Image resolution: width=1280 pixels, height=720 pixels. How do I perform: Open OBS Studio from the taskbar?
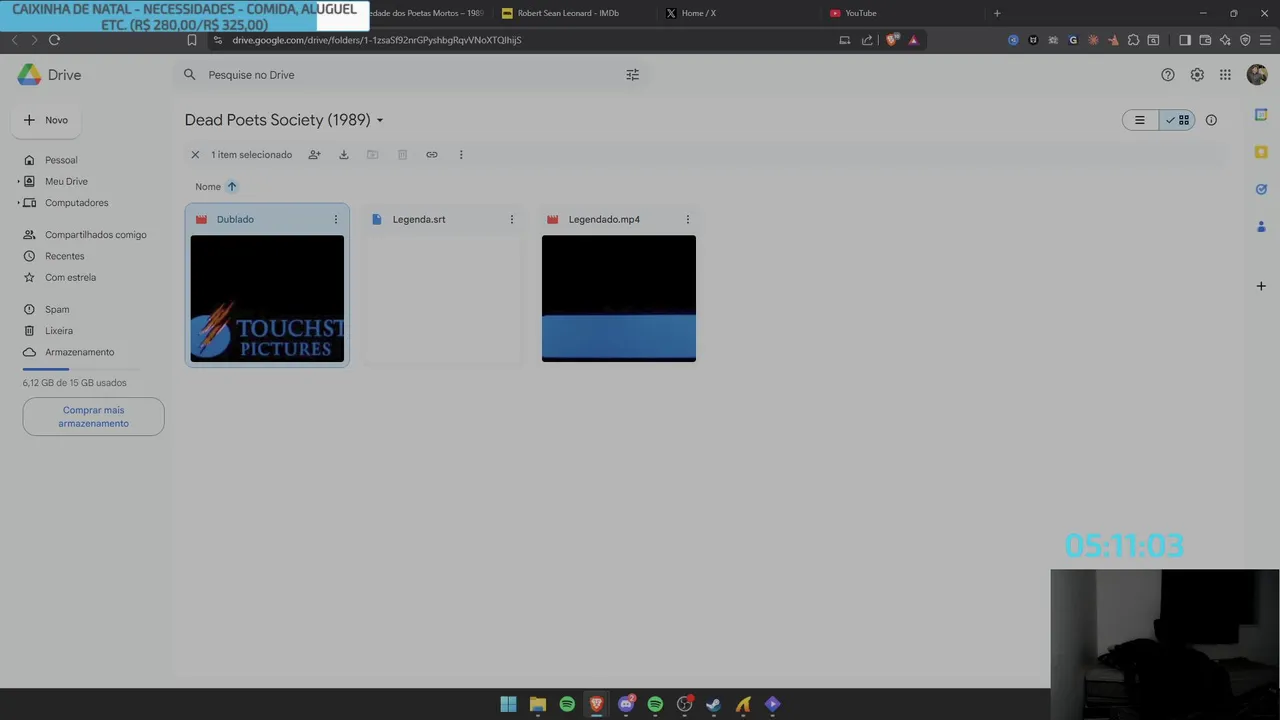684,704
